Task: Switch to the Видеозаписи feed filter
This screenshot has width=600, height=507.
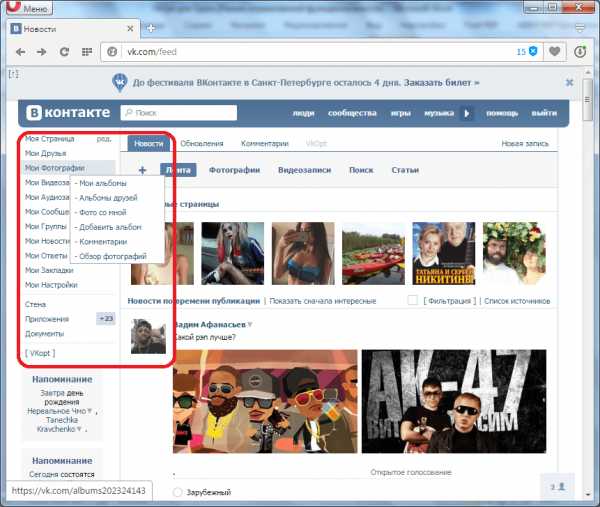Action: 304,170
